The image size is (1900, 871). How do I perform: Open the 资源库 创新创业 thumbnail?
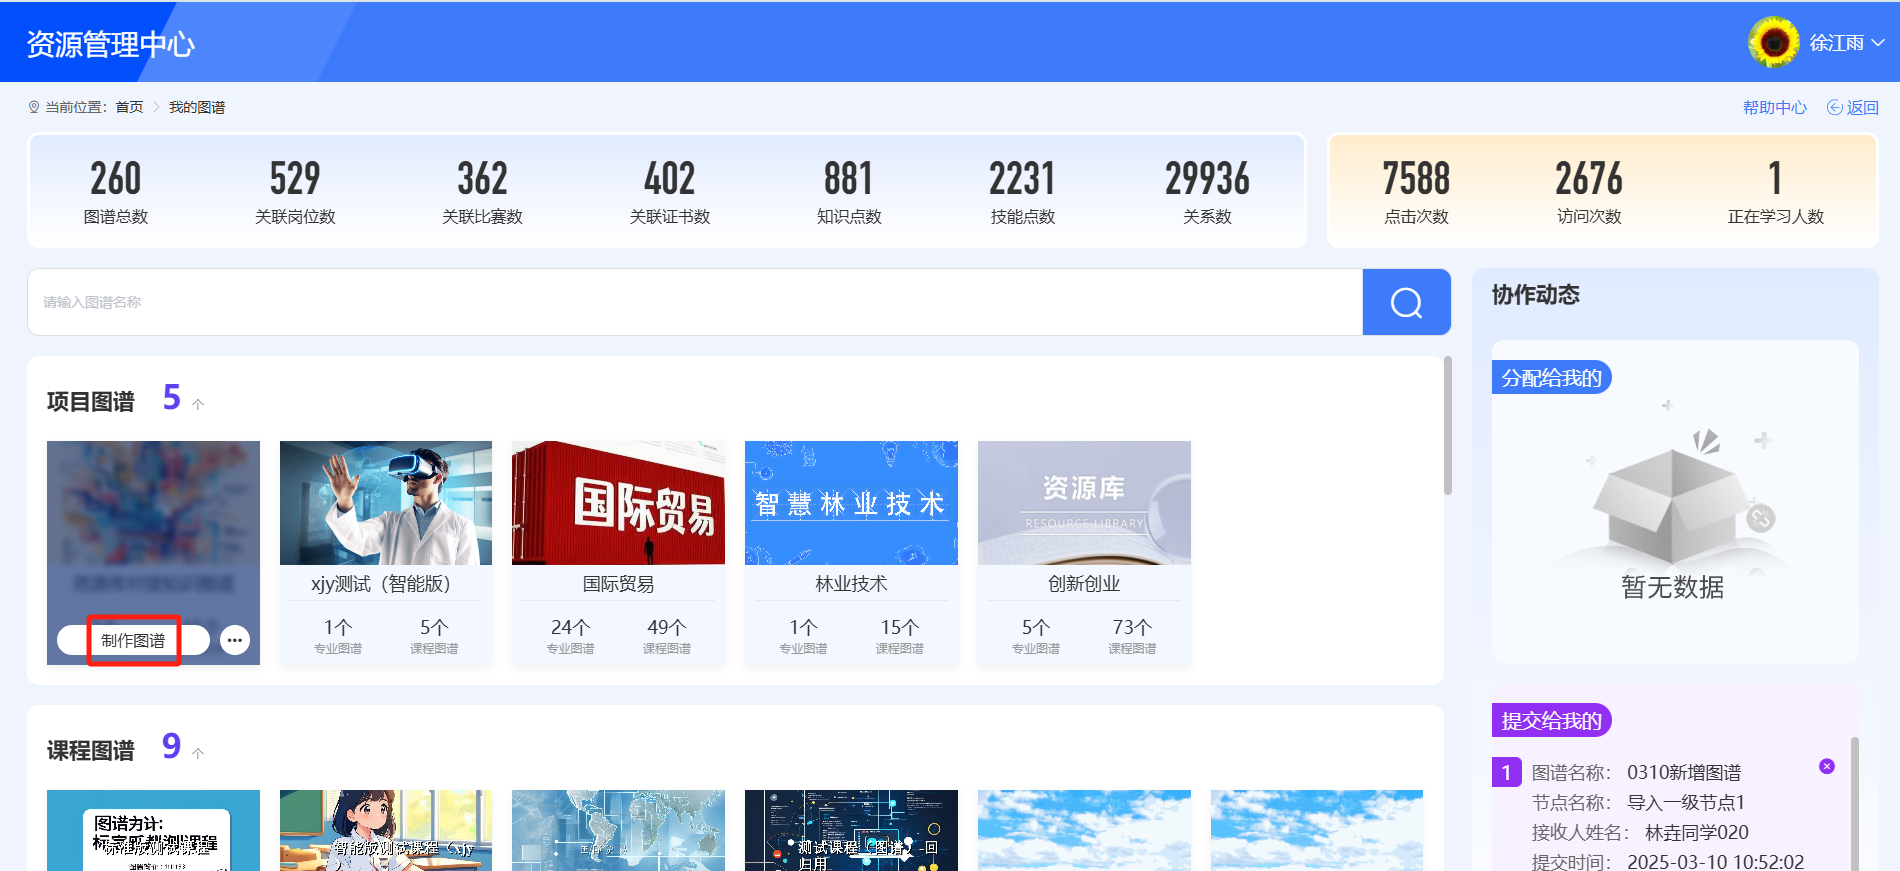click(1084, 503)
